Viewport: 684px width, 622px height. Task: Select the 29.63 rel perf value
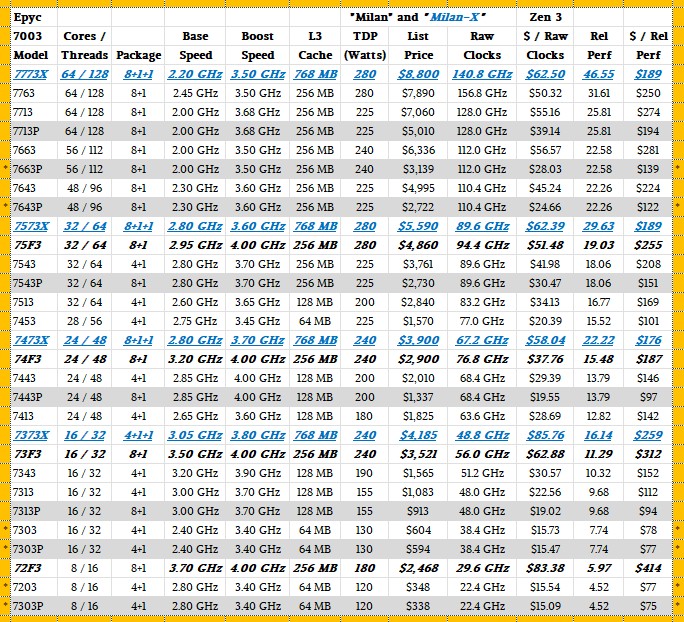(598, 226)
